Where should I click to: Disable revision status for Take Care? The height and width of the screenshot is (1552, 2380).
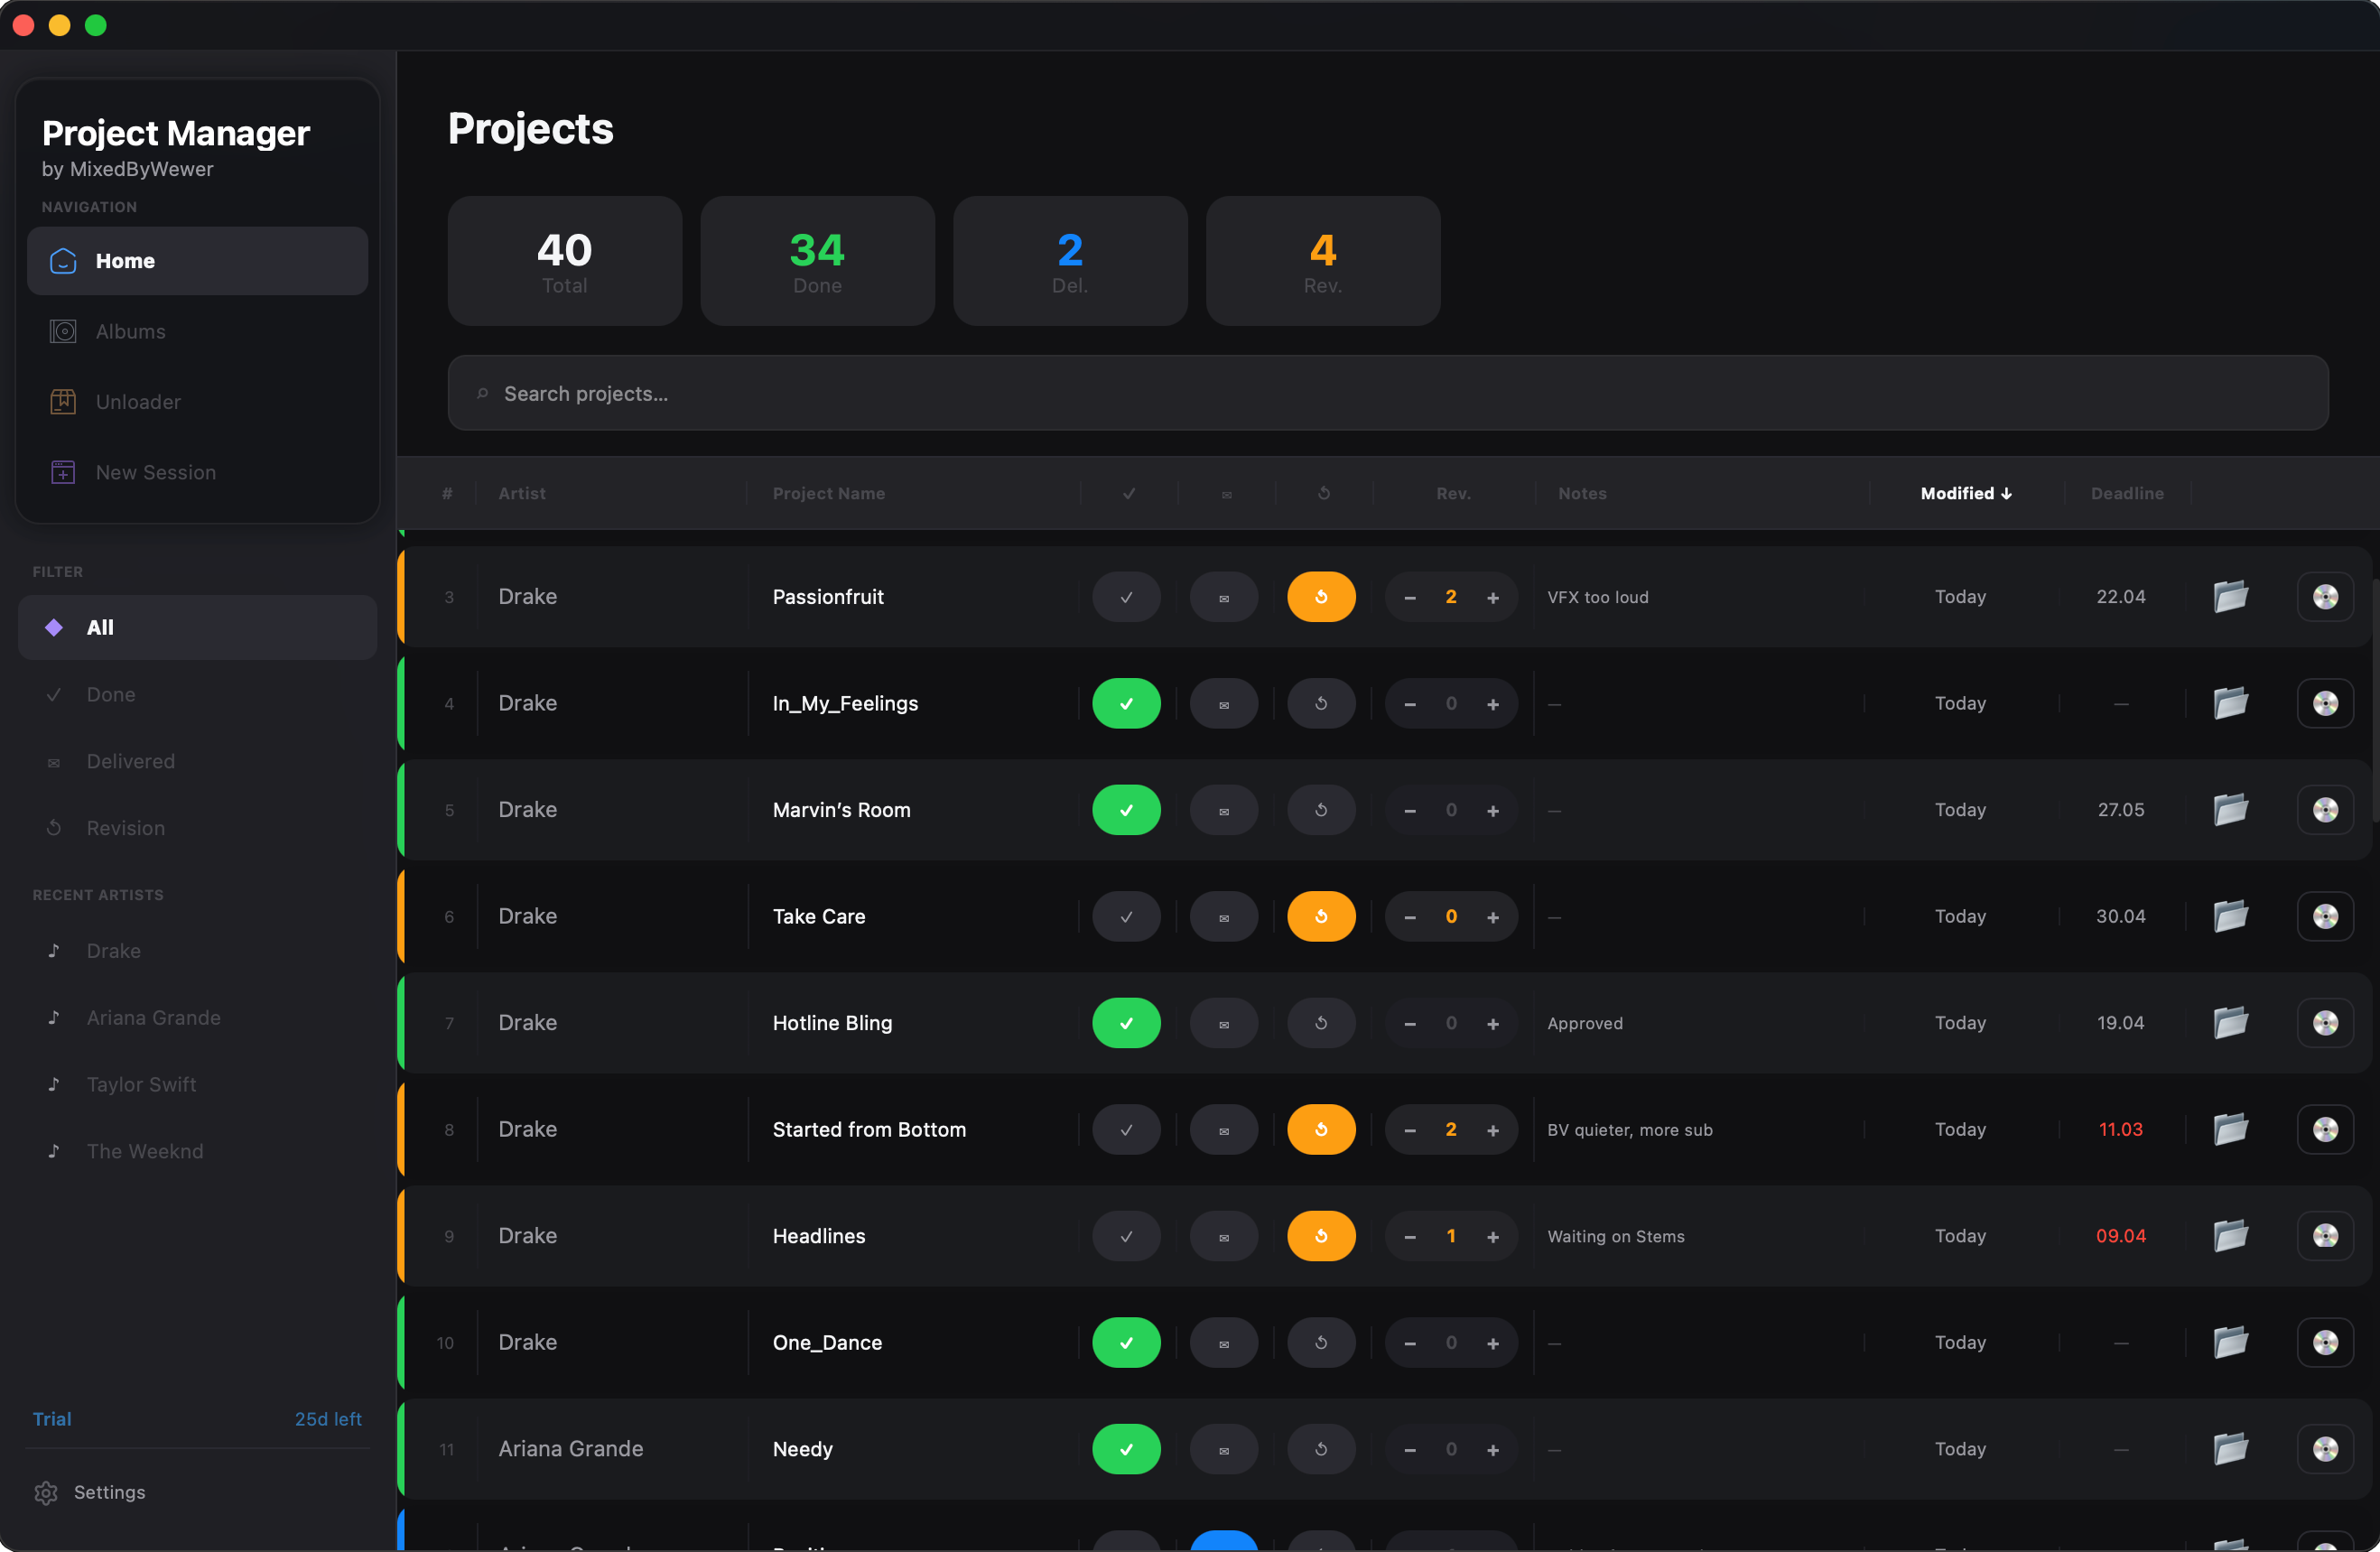click(x=1321, y=916)
